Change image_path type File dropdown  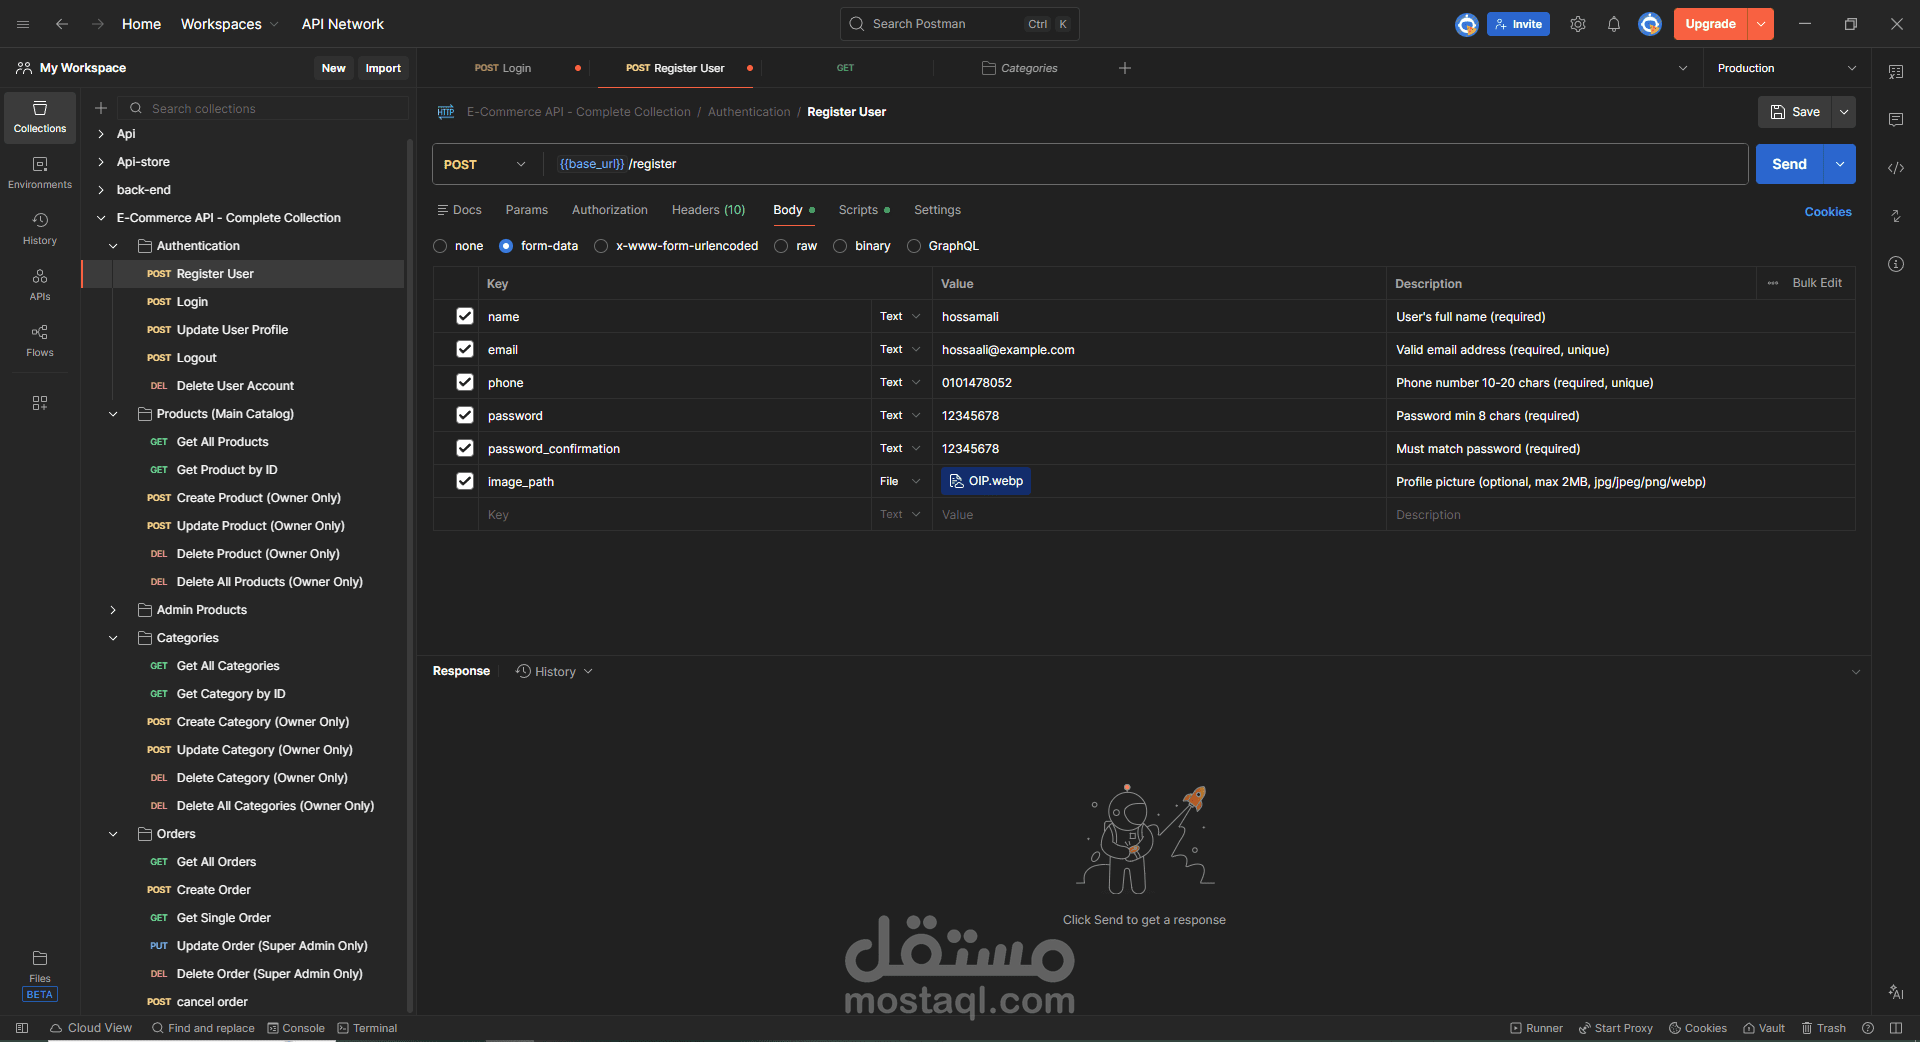900,481
